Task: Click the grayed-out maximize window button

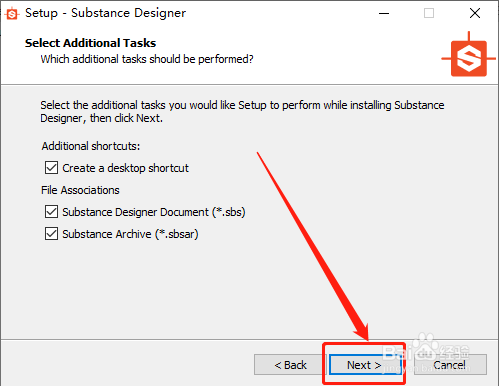Action: click(x=429, y=13)
